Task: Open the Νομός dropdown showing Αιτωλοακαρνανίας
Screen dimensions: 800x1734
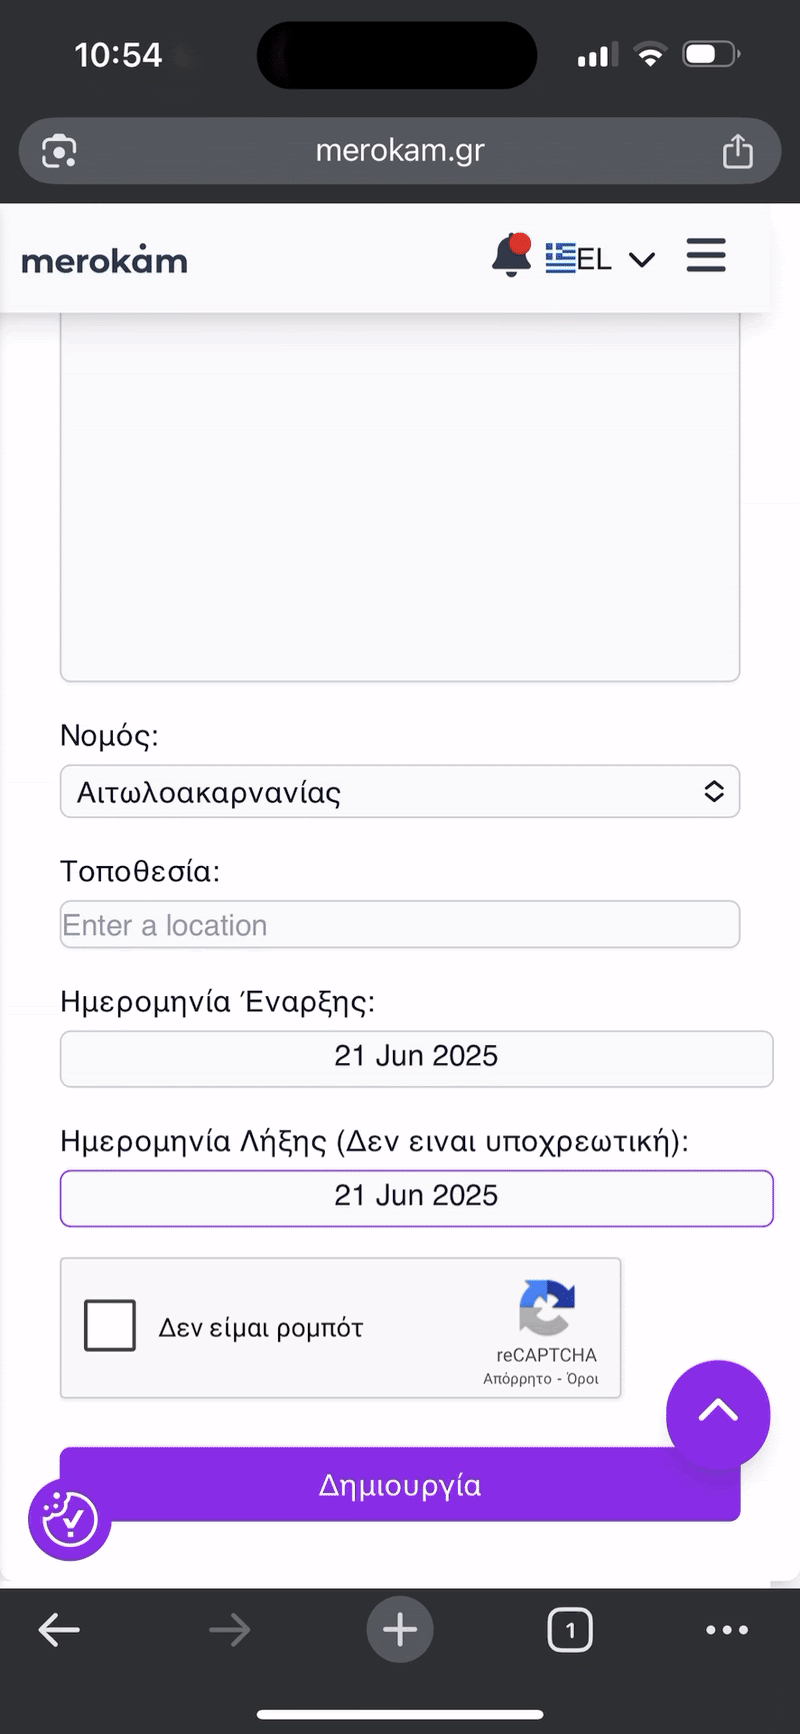Action: [x=400, y=791]
